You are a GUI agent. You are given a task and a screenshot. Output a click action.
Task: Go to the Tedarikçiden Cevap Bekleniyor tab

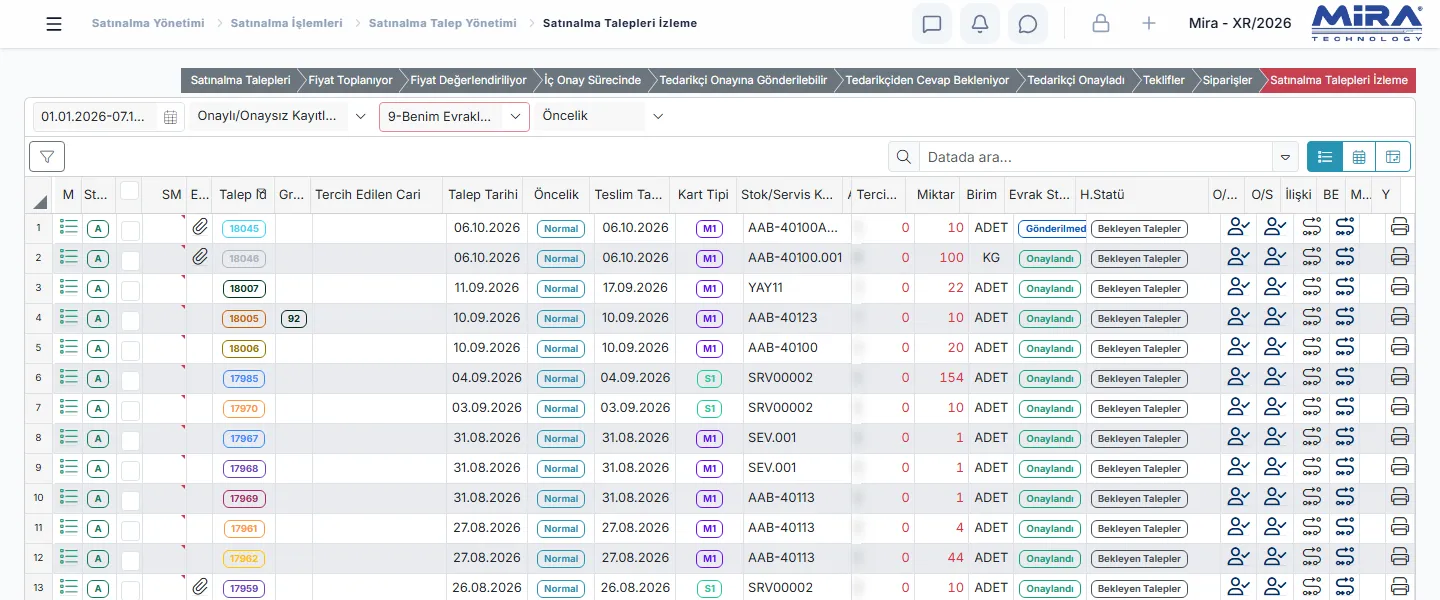927,80
